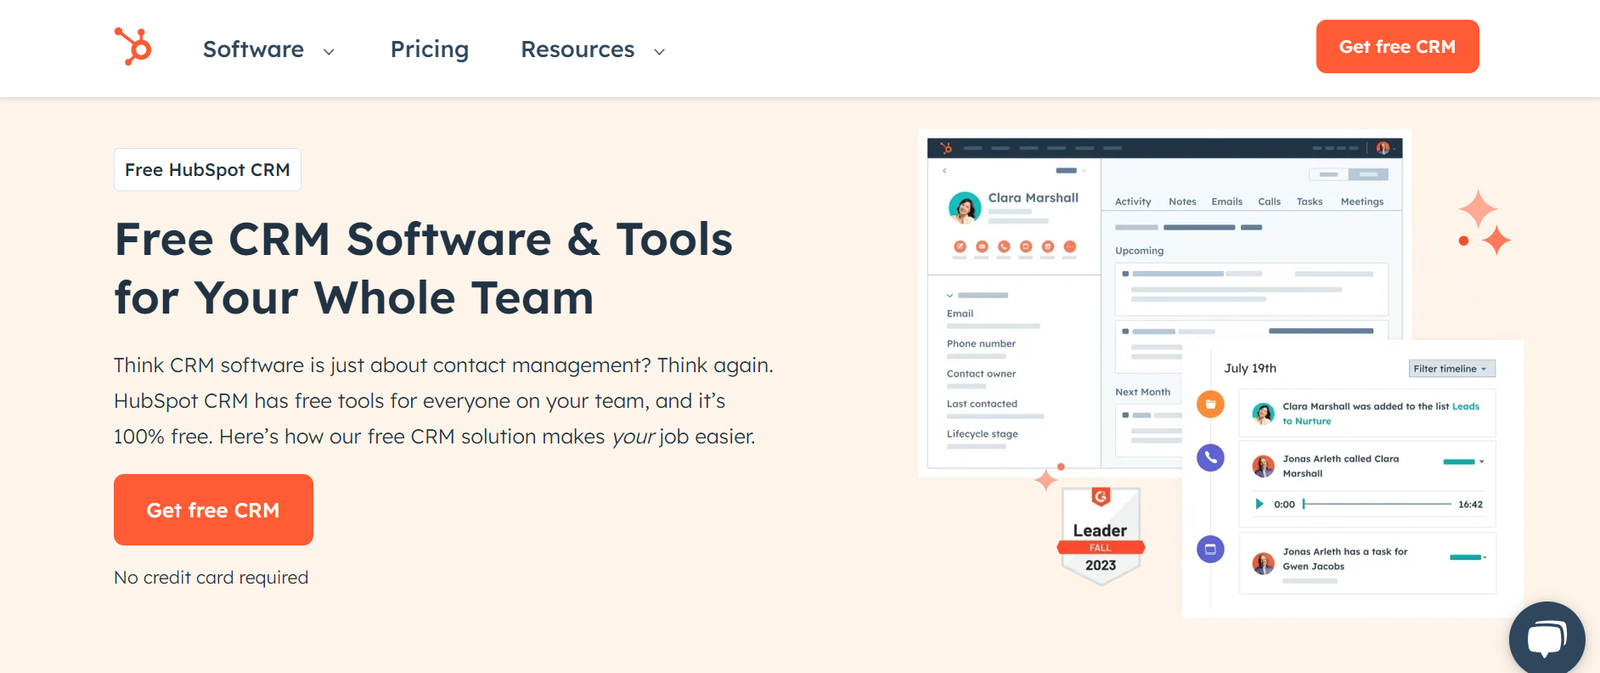The height and width of the screenshot is (673, 1600).
Task: Click the Upcoming section heading
Action: (1139, 251)
